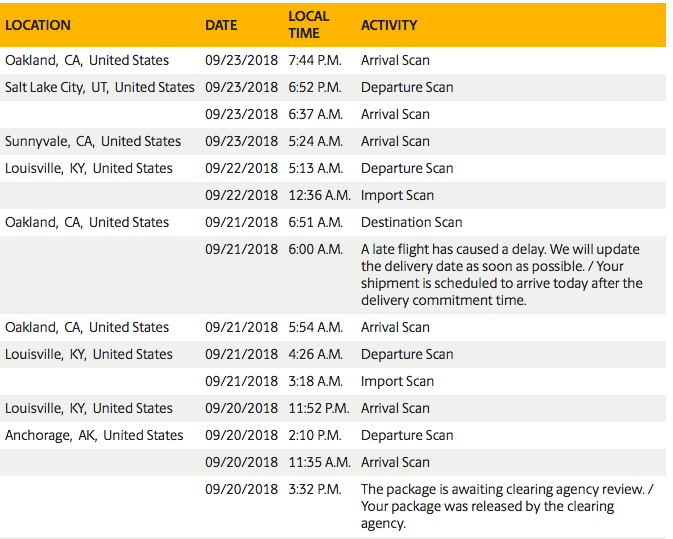This screenshot has height=539, width=673.
Task: Click the 6:52 P.M. time cell
Action: (315, 88)
